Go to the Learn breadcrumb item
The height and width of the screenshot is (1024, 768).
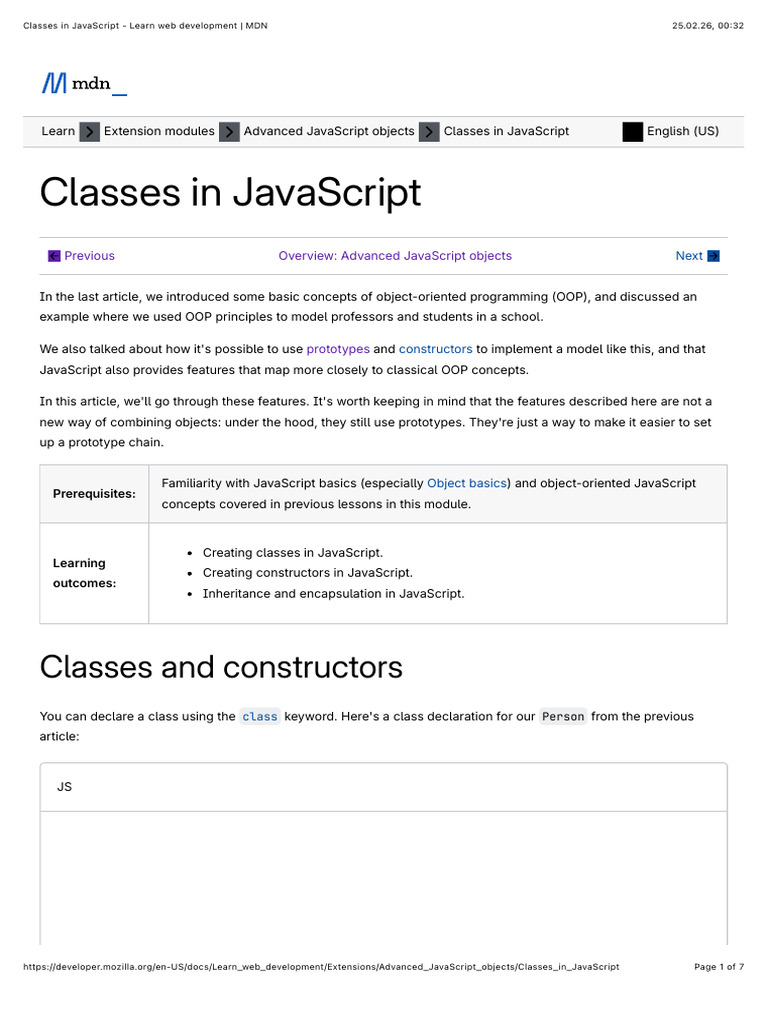point(58,131)
